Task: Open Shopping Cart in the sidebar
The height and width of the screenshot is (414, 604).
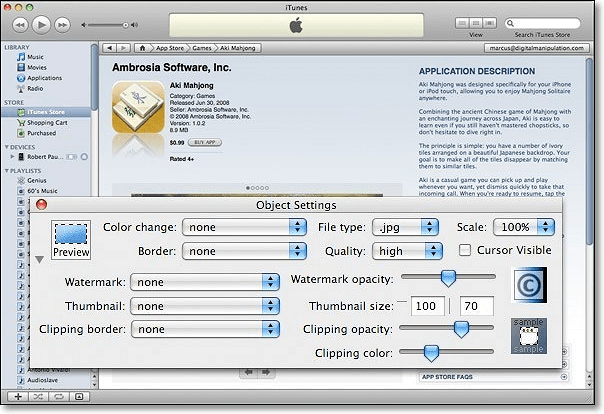Action: [x=46, y=122]
